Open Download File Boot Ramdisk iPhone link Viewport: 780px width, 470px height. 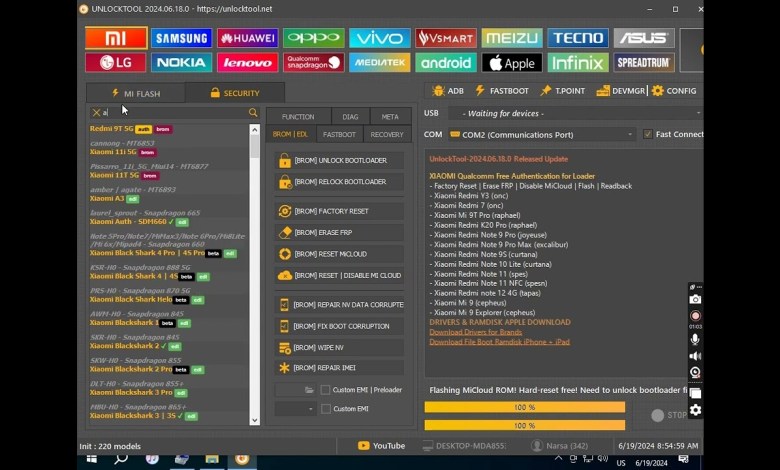point(499,342)
